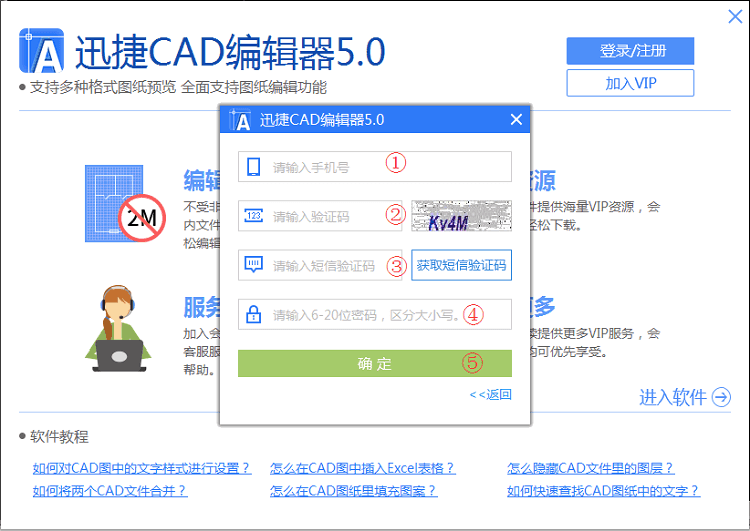Open tutorial 怎么隐藏CAD文件里的图层？

(x=591, y=468)
